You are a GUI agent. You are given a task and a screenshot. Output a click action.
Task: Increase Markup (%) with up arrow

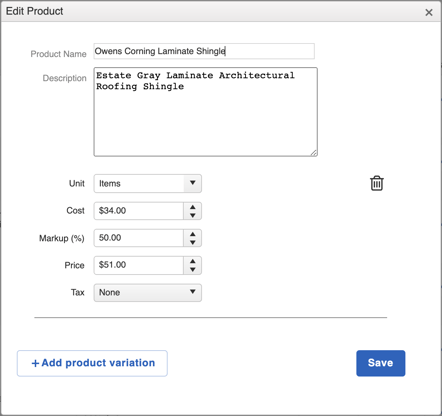(193, 234)
